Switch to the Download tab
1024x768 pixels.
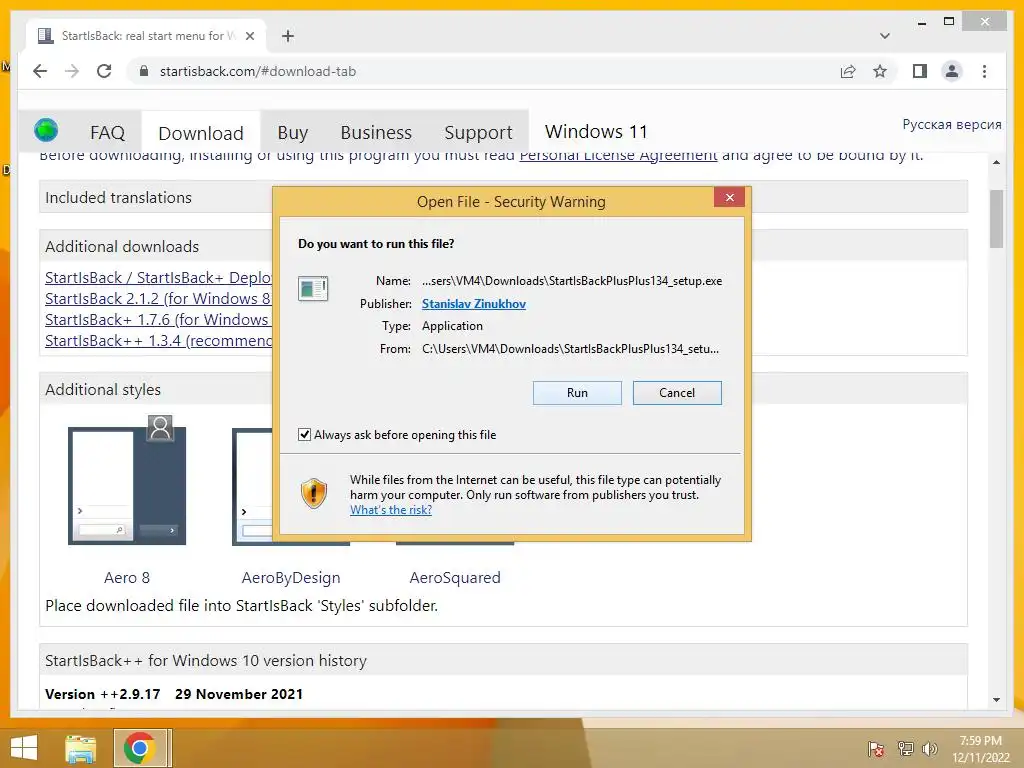click(200, 133)
